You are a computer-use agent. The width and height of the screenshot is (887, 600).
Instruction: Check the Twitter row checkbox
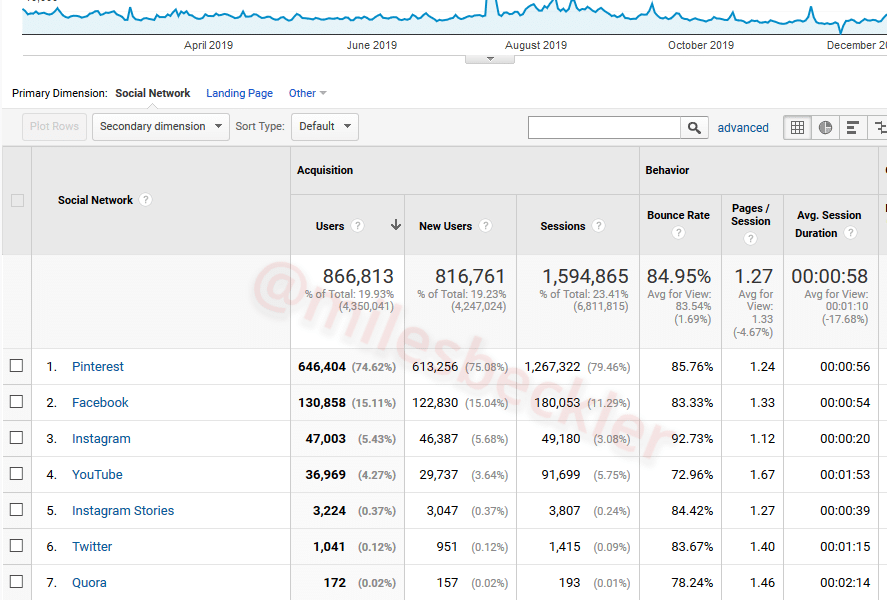16,546
